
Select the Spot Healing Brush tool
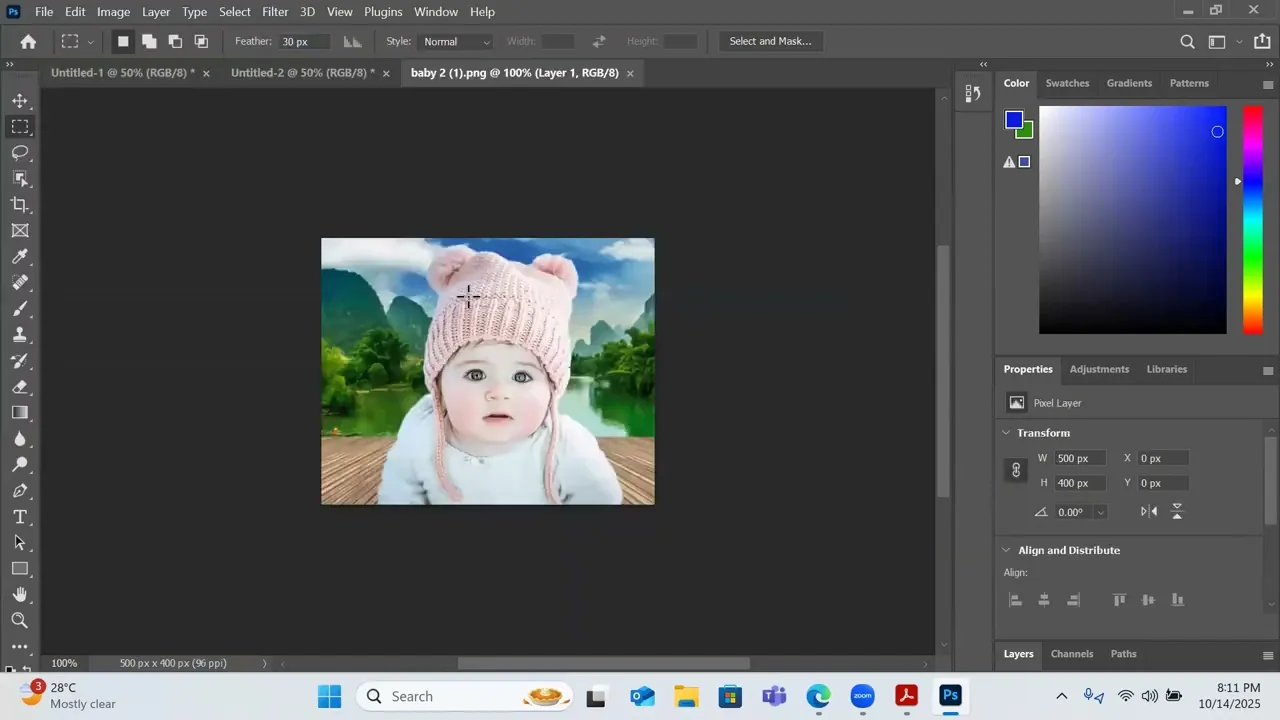pyautogui.click(x=20, y=283)
